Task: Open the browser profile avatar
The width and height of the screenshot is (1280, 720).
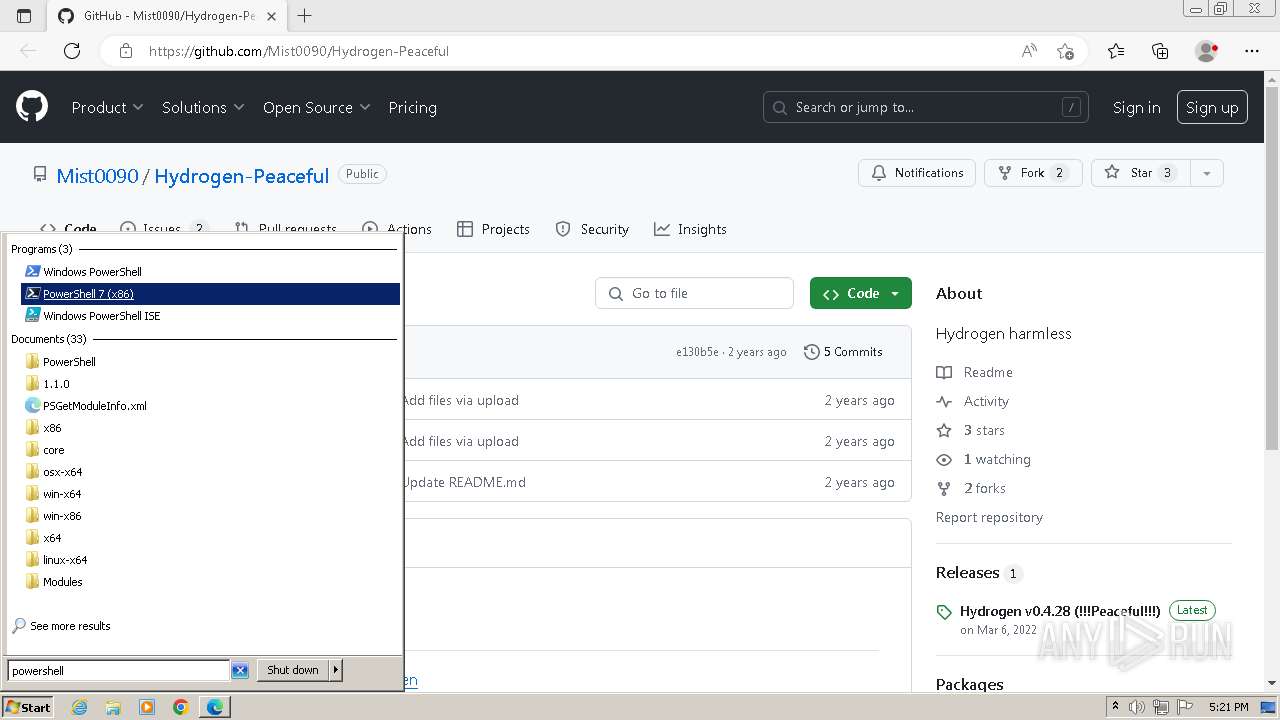Action: pyautogui.click(x=1207, y=51)
